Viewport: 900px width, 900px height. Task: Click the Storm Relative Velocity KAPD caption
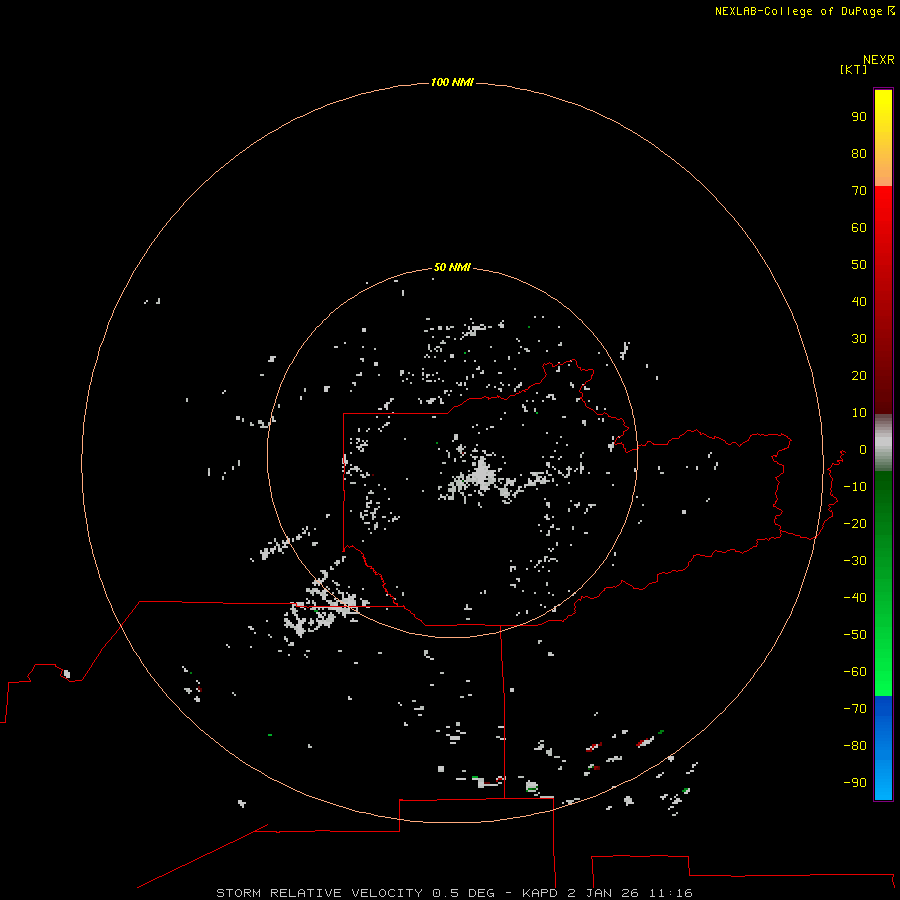[454, 893]
